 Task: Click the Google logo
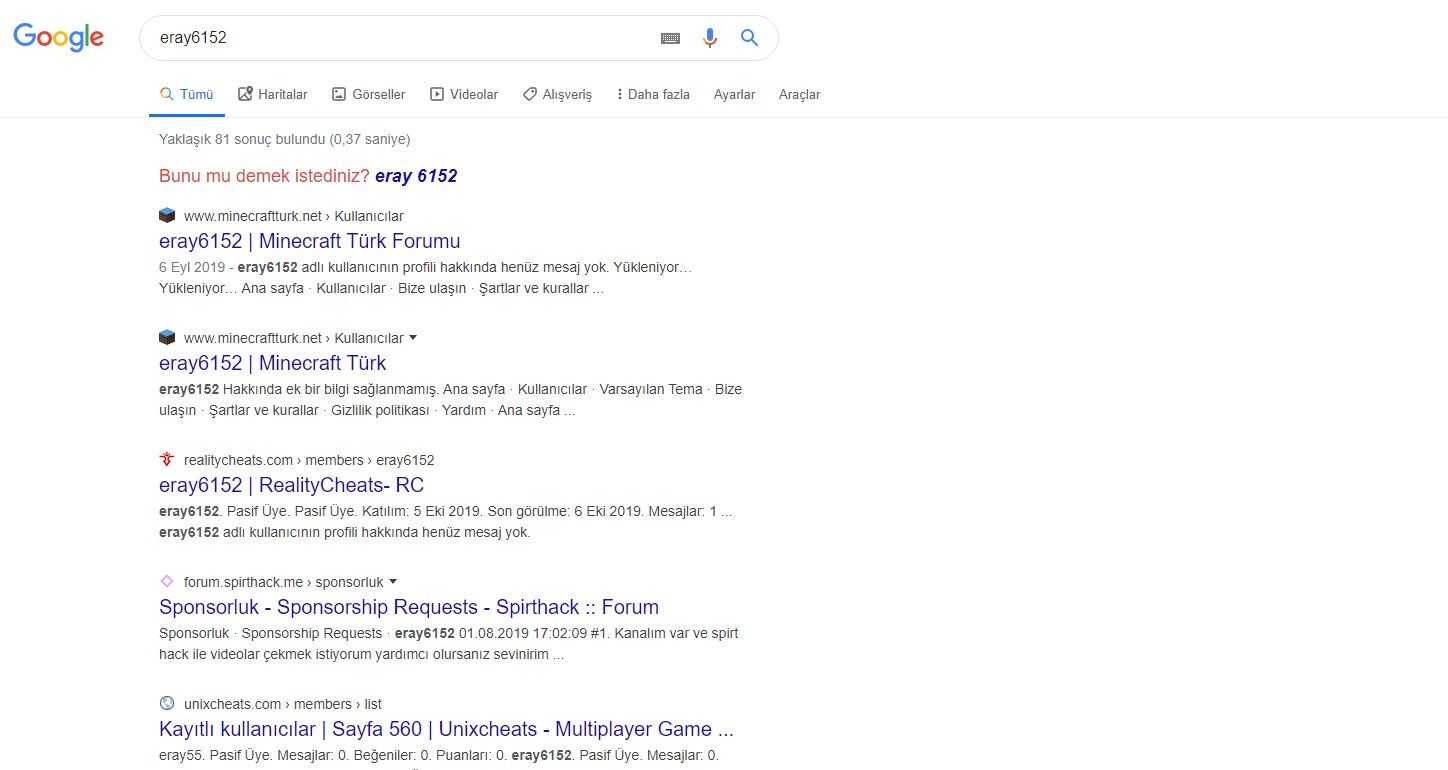(58, 37)
